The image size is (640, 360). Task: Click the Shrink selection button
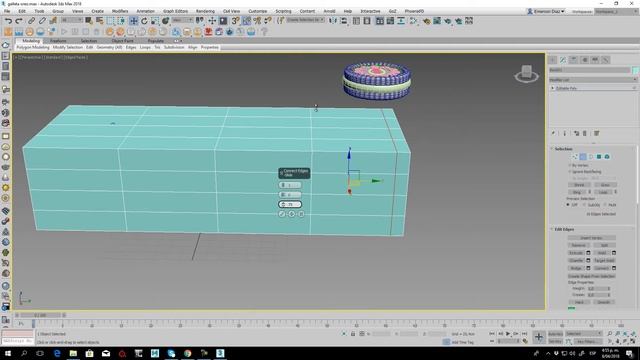[x=579, y=185]
